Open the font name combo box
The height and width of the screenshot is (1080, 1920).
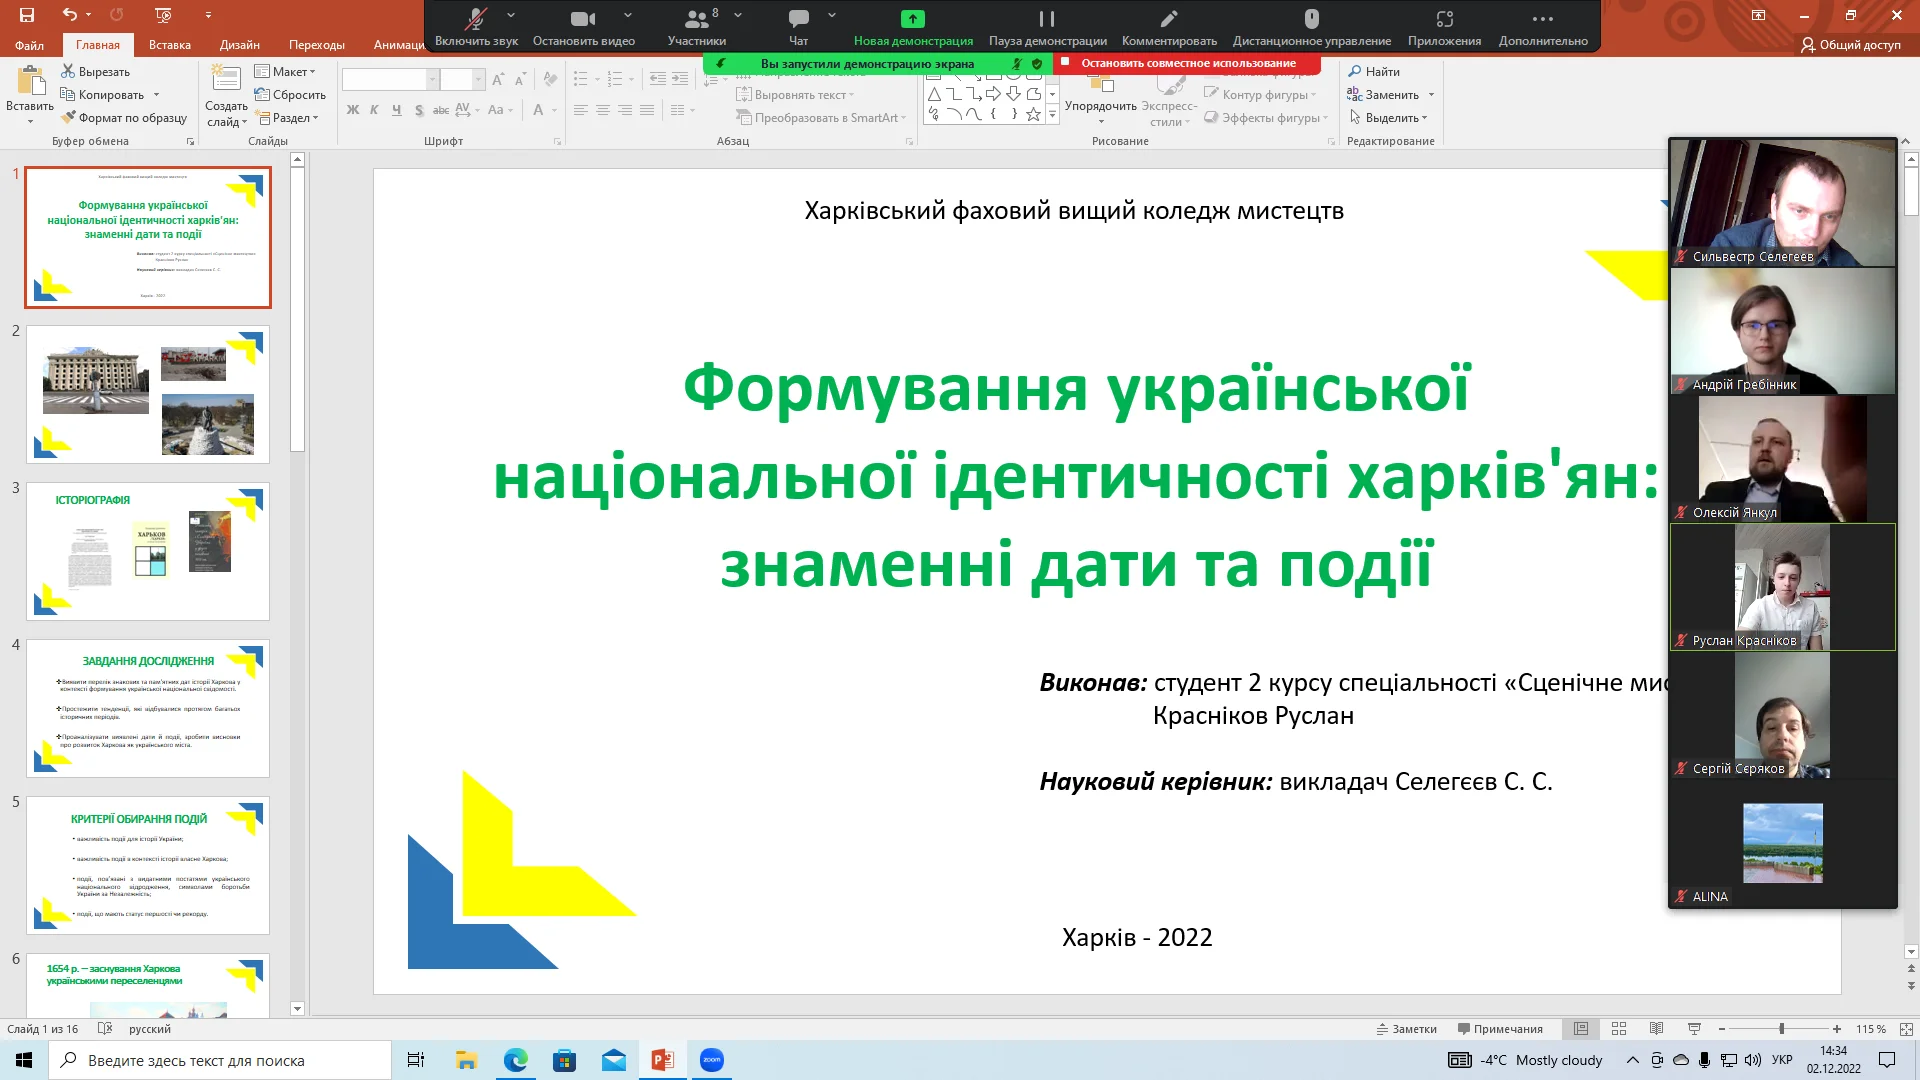pyautogui.click(x=390, y=79)
